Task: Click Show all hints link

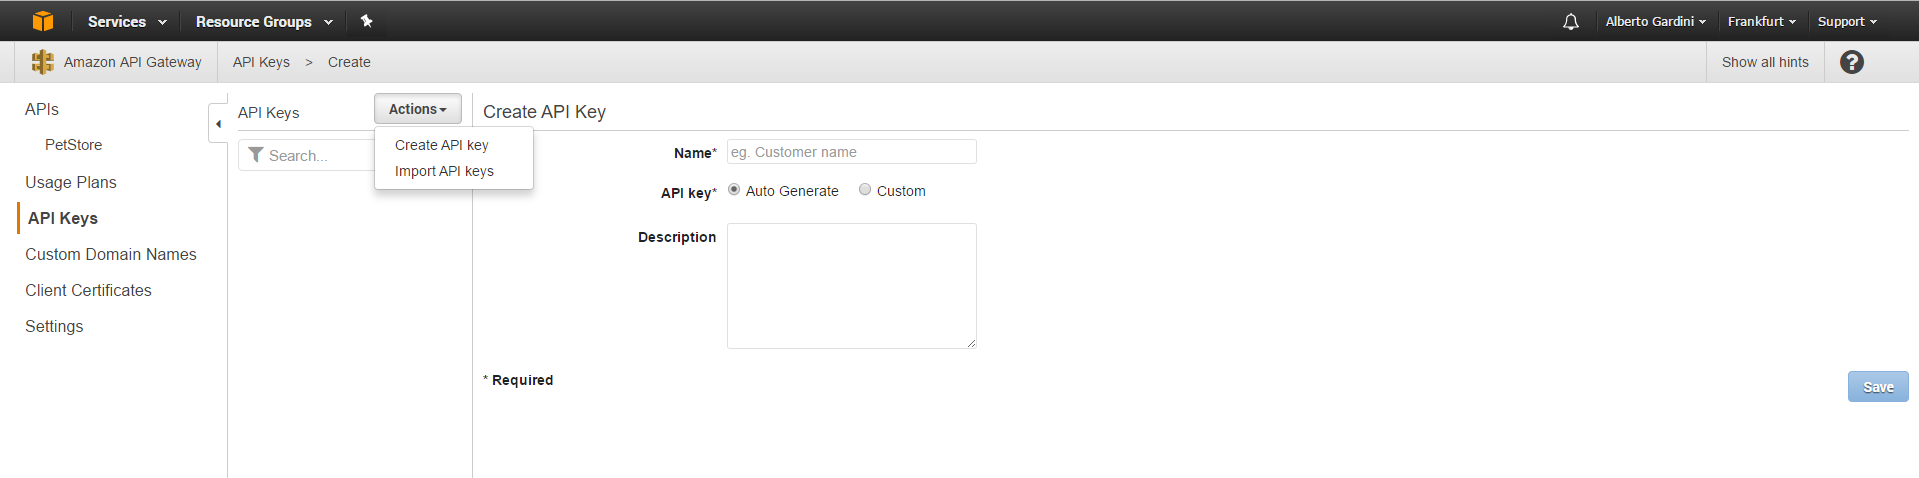Action: [x=1765, y=62]
